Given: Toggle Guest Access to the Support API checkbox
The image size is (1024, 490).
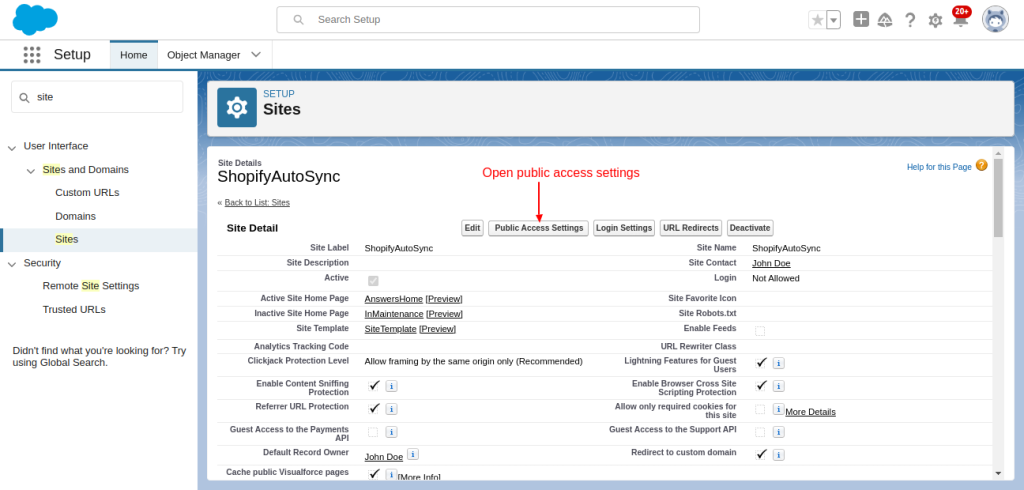Looking at the screenshot, I should [x=760, y=432].
